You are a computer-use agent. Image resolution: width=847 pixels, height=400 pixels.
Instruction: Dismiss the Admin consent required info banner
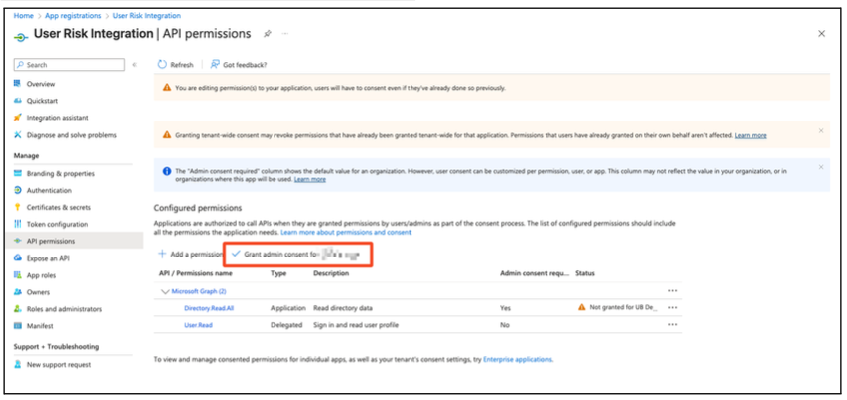click(x=821, y=167)
